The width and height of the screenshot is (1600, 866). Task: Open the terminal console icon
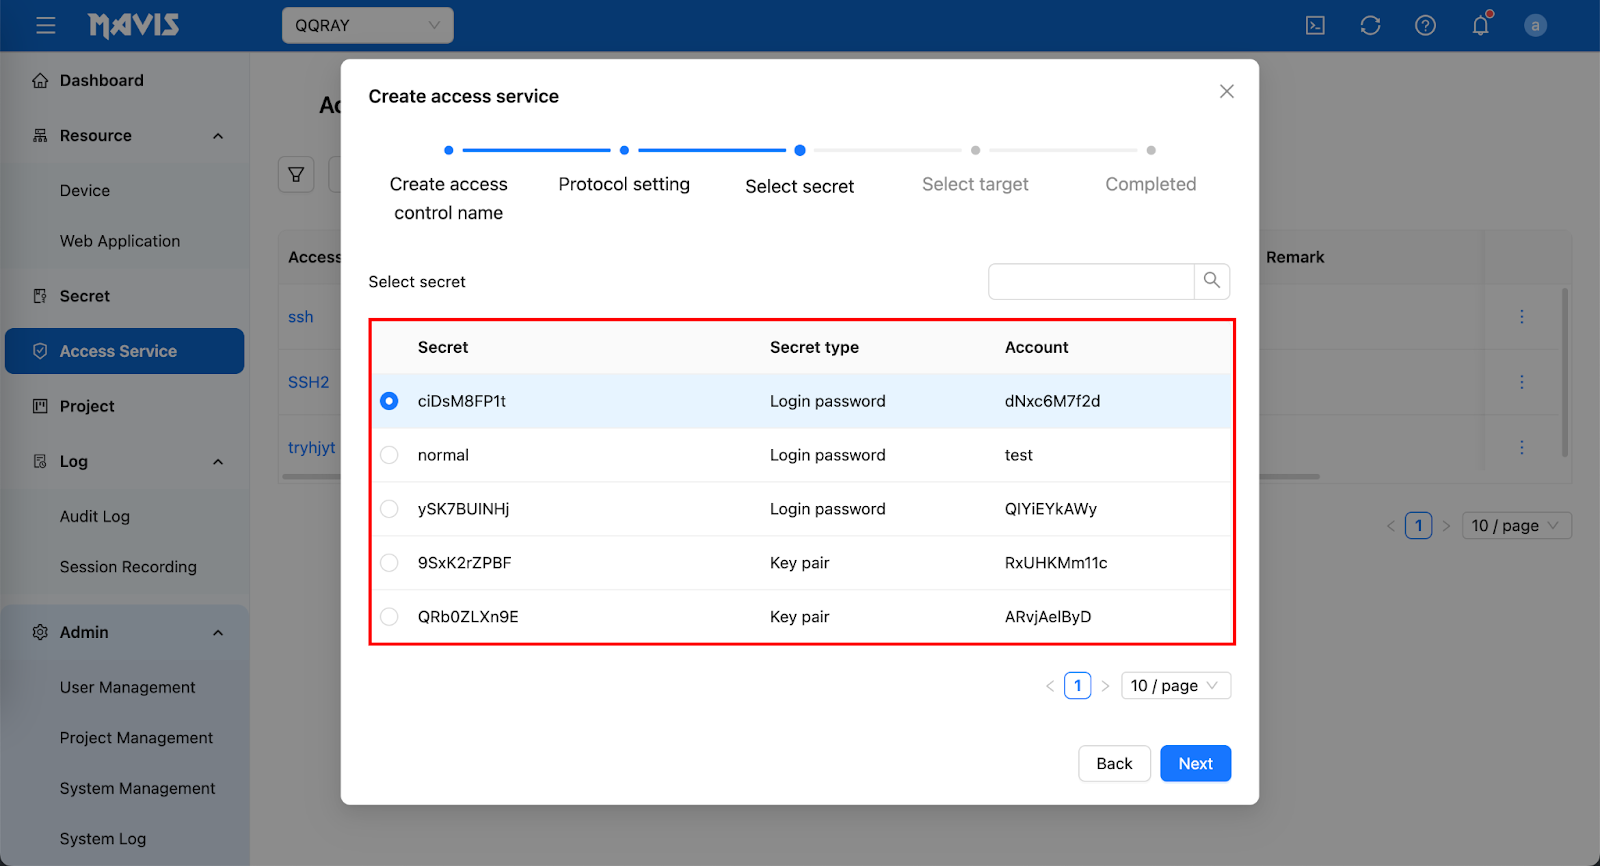point(1315,25)
